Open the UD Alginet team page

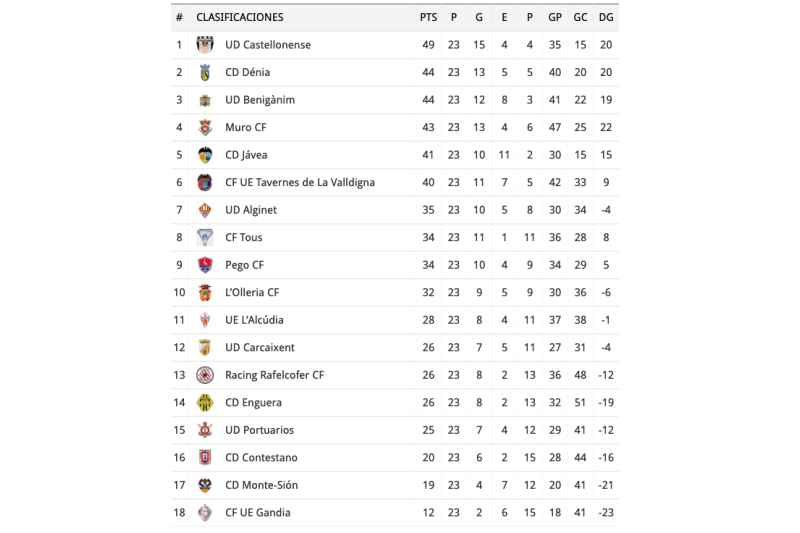coord(251,210)
